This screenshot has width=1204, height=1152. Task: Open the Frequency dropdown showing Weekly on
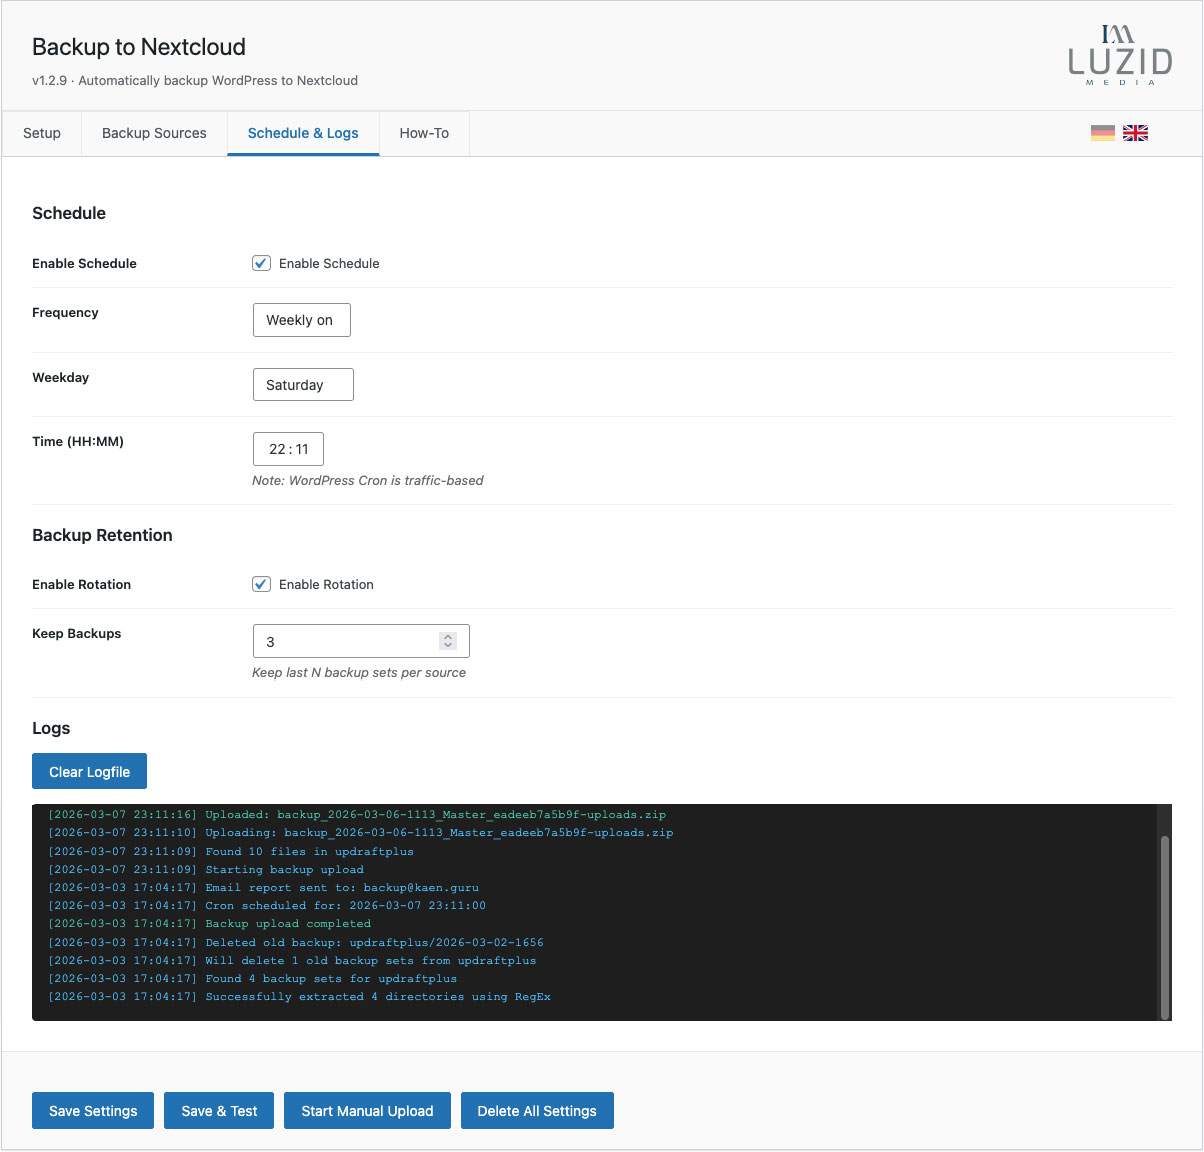tap(301, 320)
